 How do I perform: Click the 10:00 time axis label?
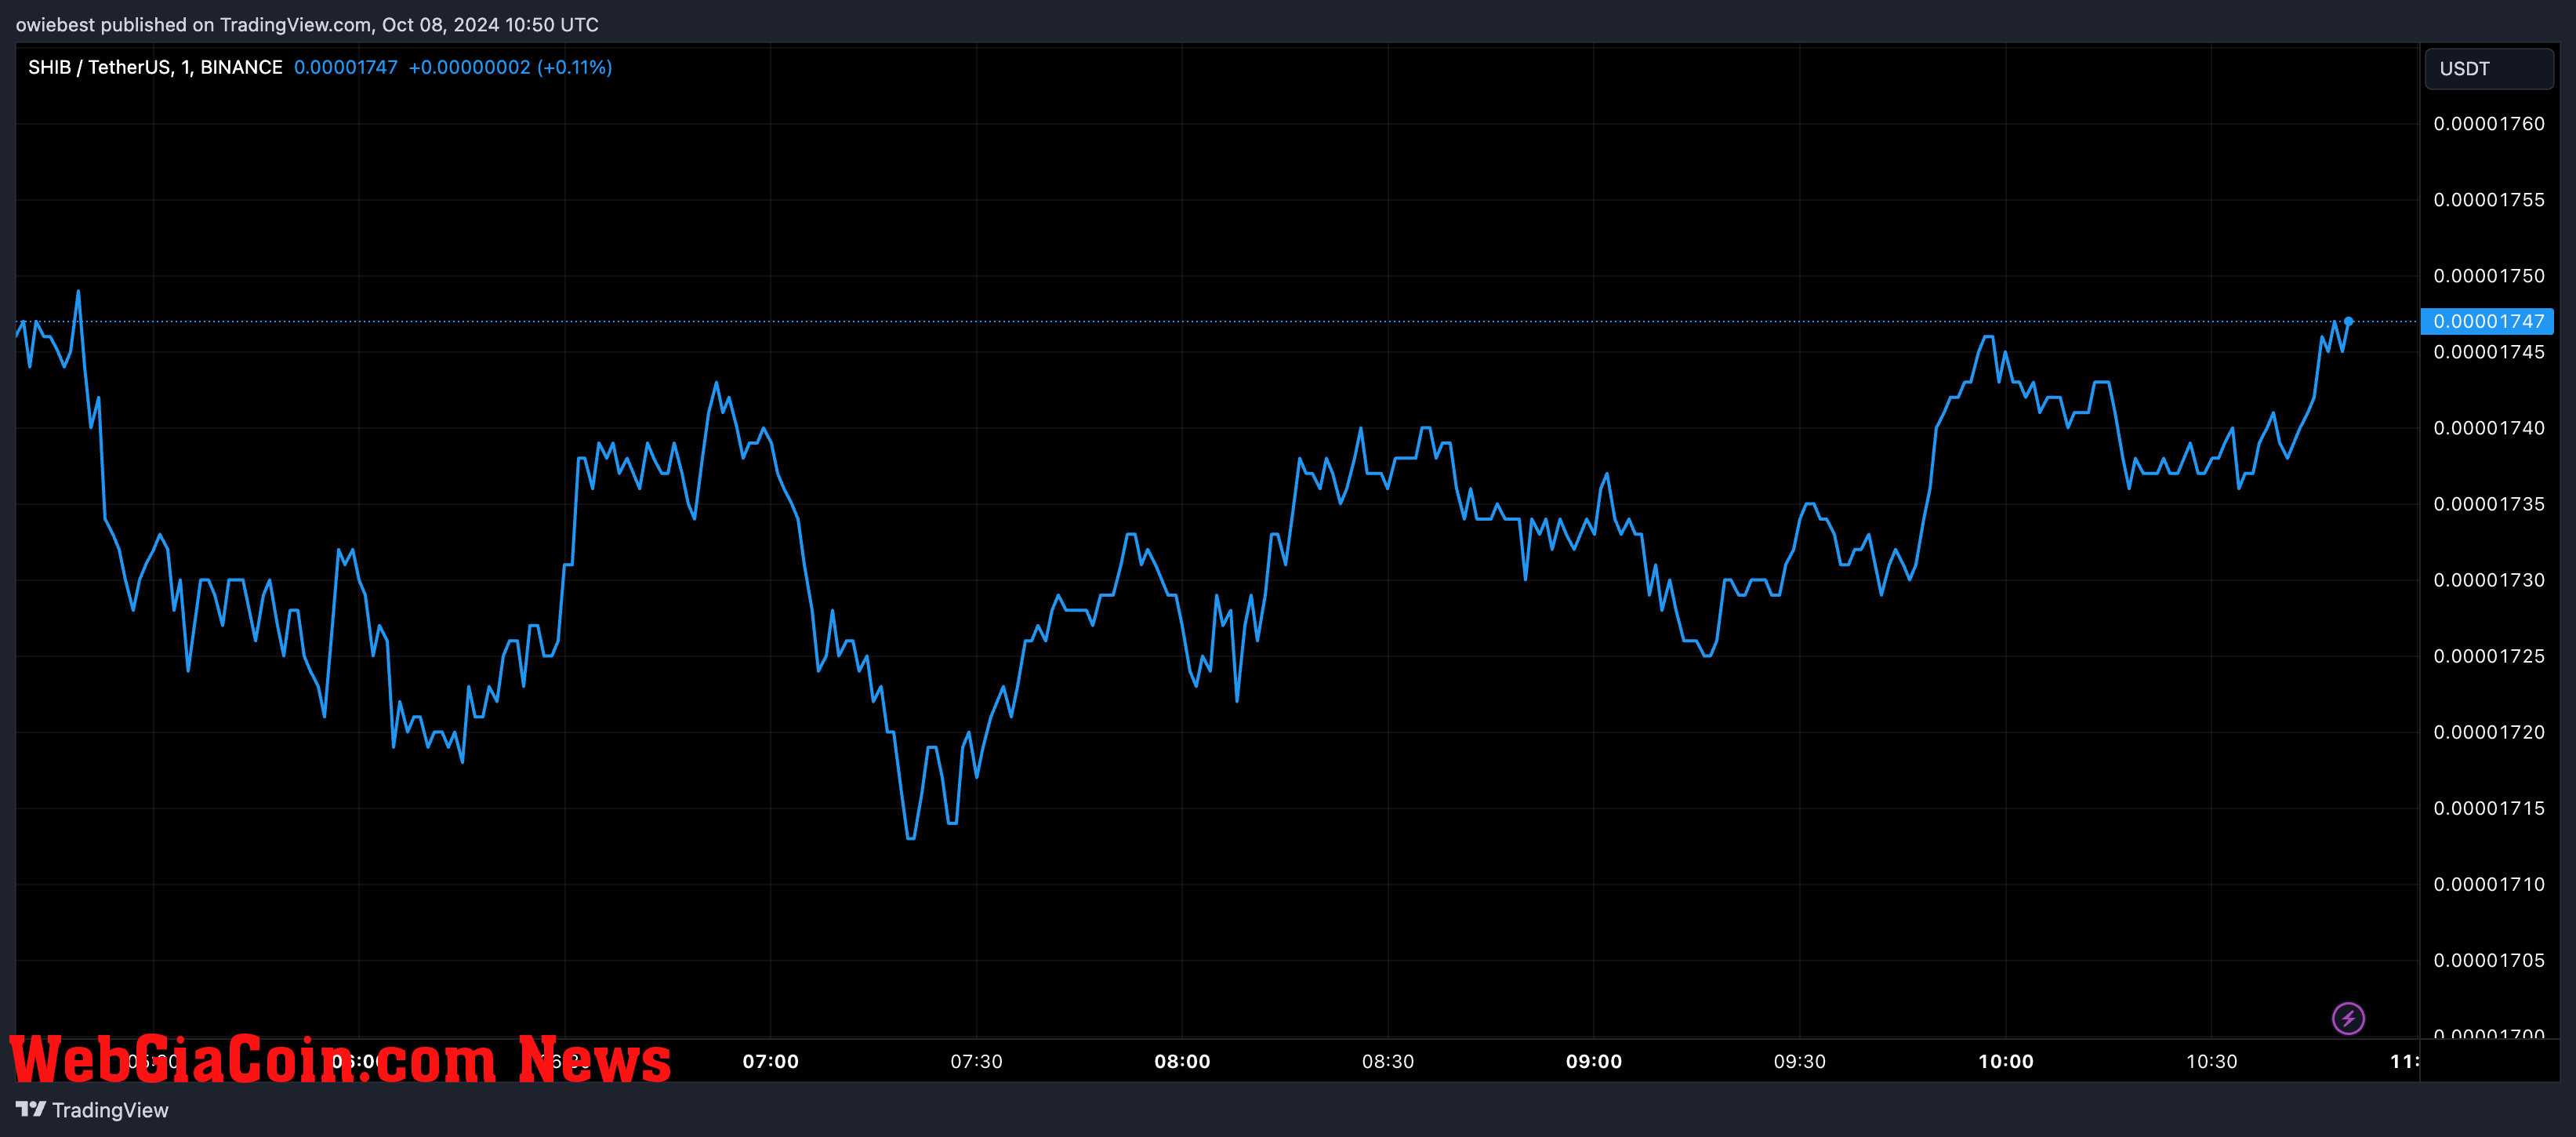click(2006, 1061)
